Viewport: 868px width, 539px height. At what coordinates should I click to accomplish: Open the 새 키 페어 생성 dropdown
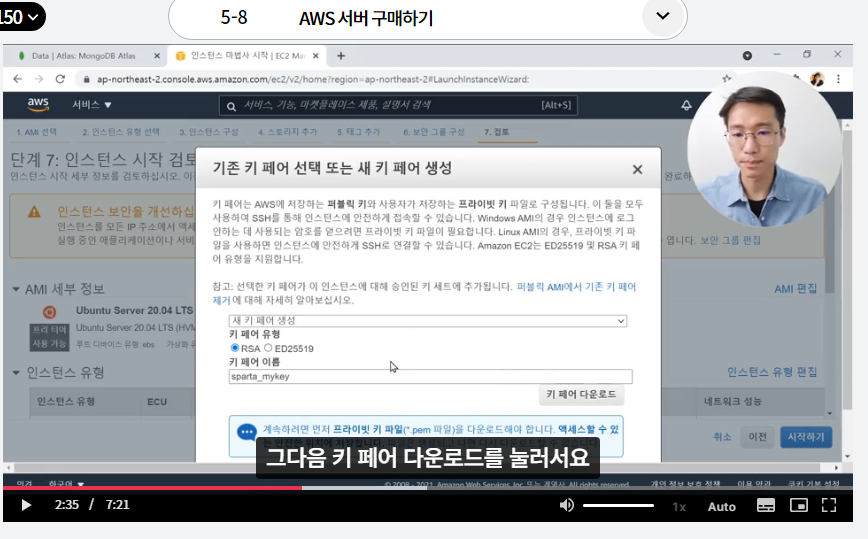428,321
